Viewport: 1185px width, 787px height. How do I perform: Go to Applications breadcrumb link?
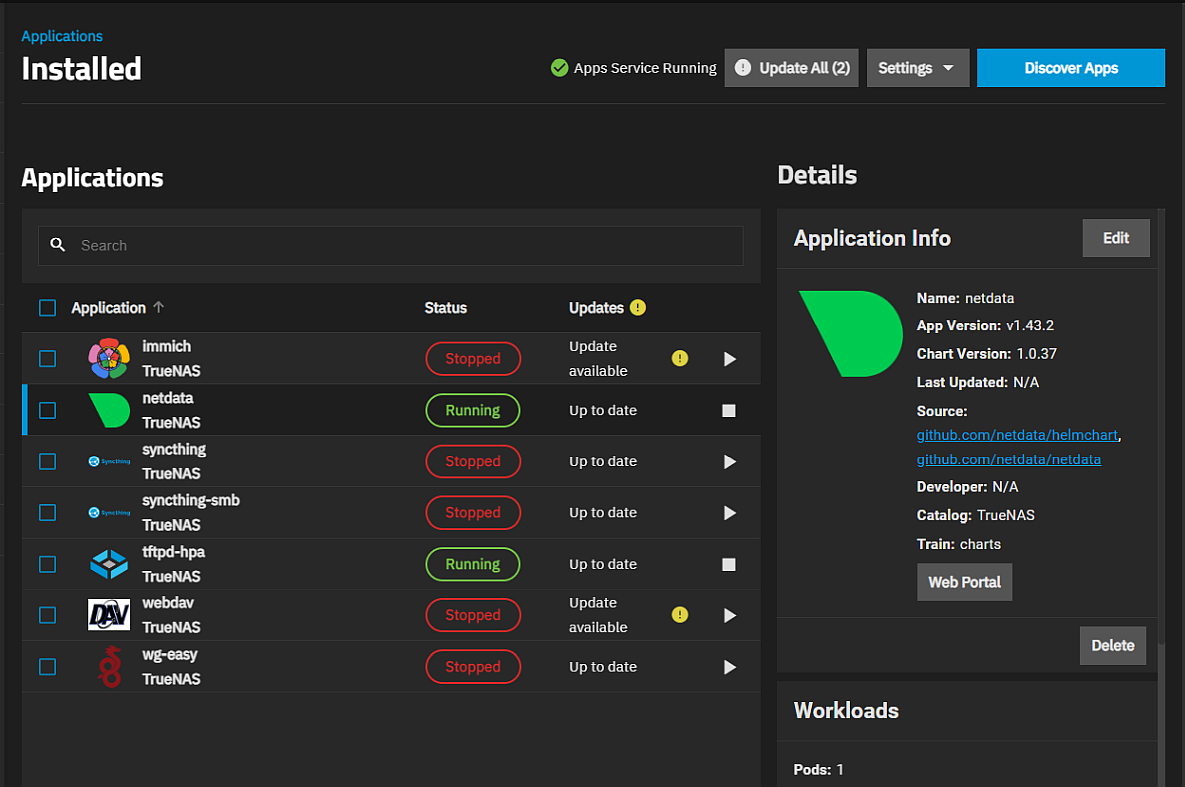pyautogui.click(x=62, y=36)
